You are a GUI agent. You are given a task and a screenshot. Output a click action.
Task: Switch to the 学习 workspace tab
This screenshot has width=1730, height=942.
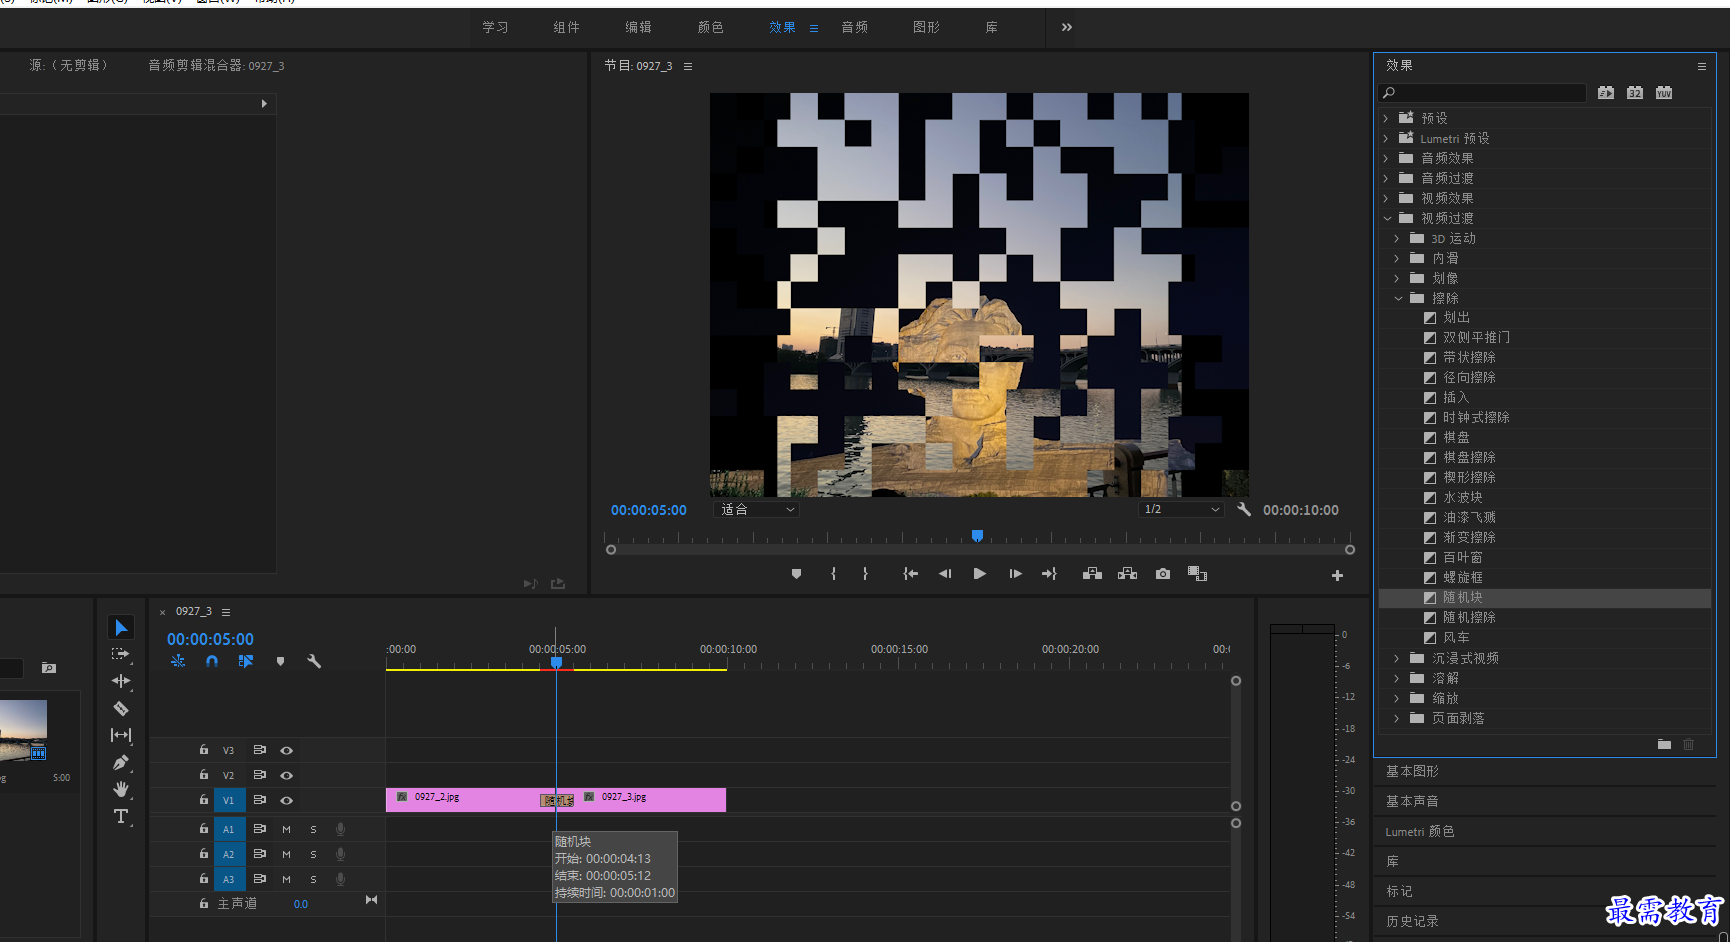pos(495,27)
